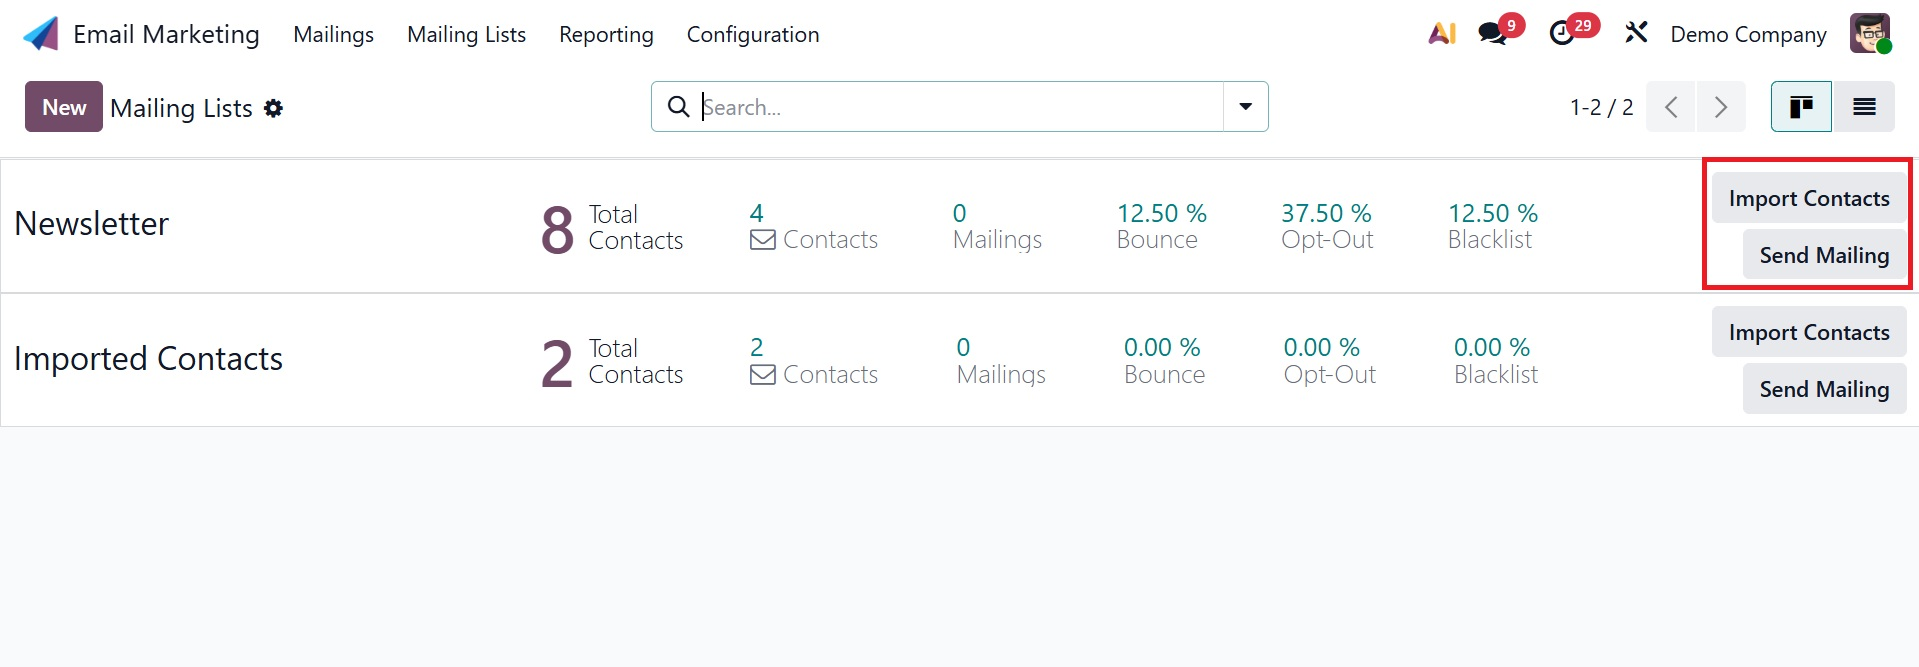This screenshot has width=1919, height=667.
Task: Expand the search filter dropdown arrow
Action: click(1246, 107)
